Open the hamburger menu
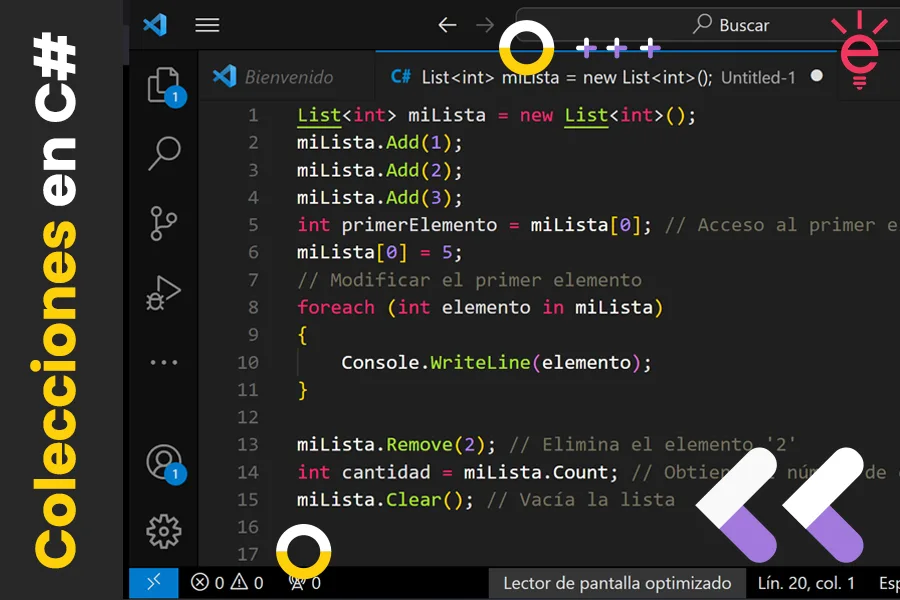 (207, 24)
